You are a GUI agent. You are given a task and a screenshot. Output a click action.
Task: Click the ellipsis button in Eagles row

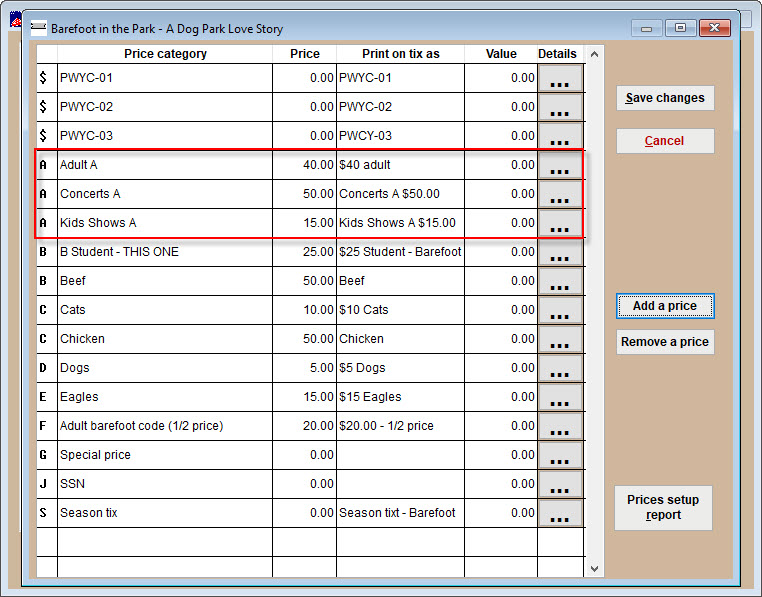(x=559, y=398)
